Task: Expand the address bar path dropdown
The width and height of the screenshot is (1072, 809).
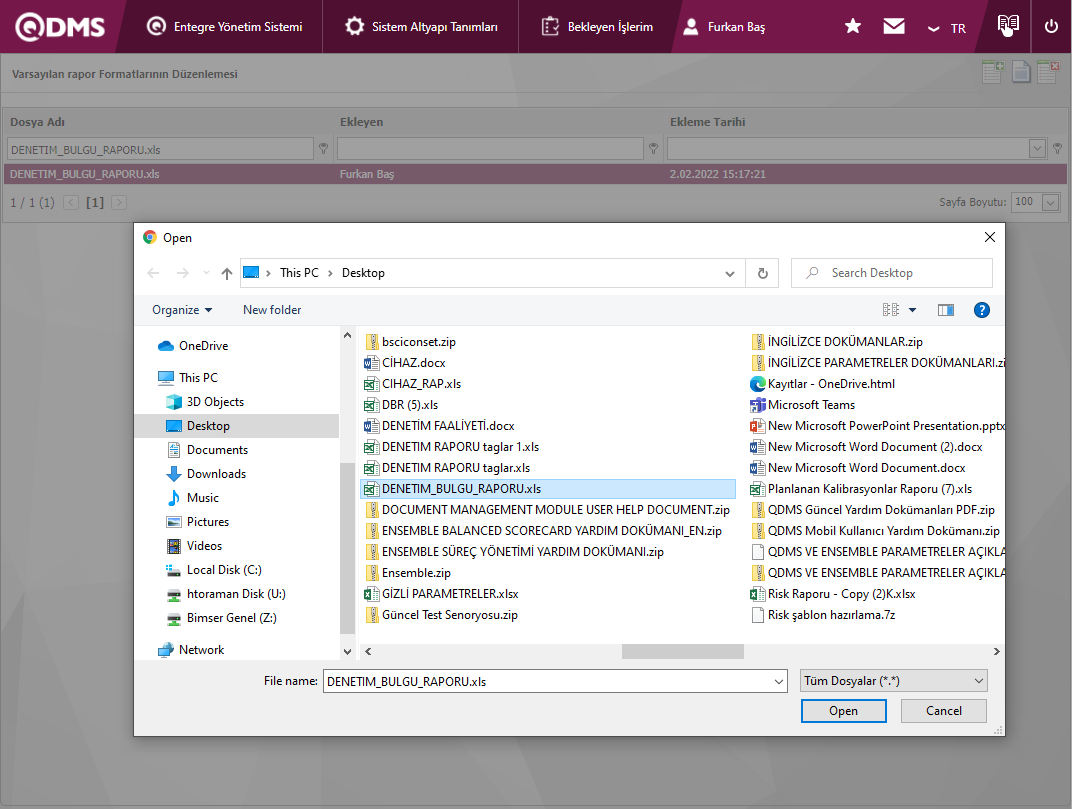Action: point(729,274)
